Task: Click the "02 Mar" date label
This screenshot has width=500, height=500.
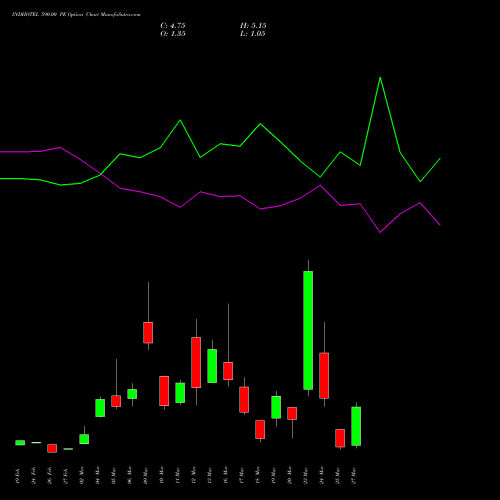Action: (82, 476)
